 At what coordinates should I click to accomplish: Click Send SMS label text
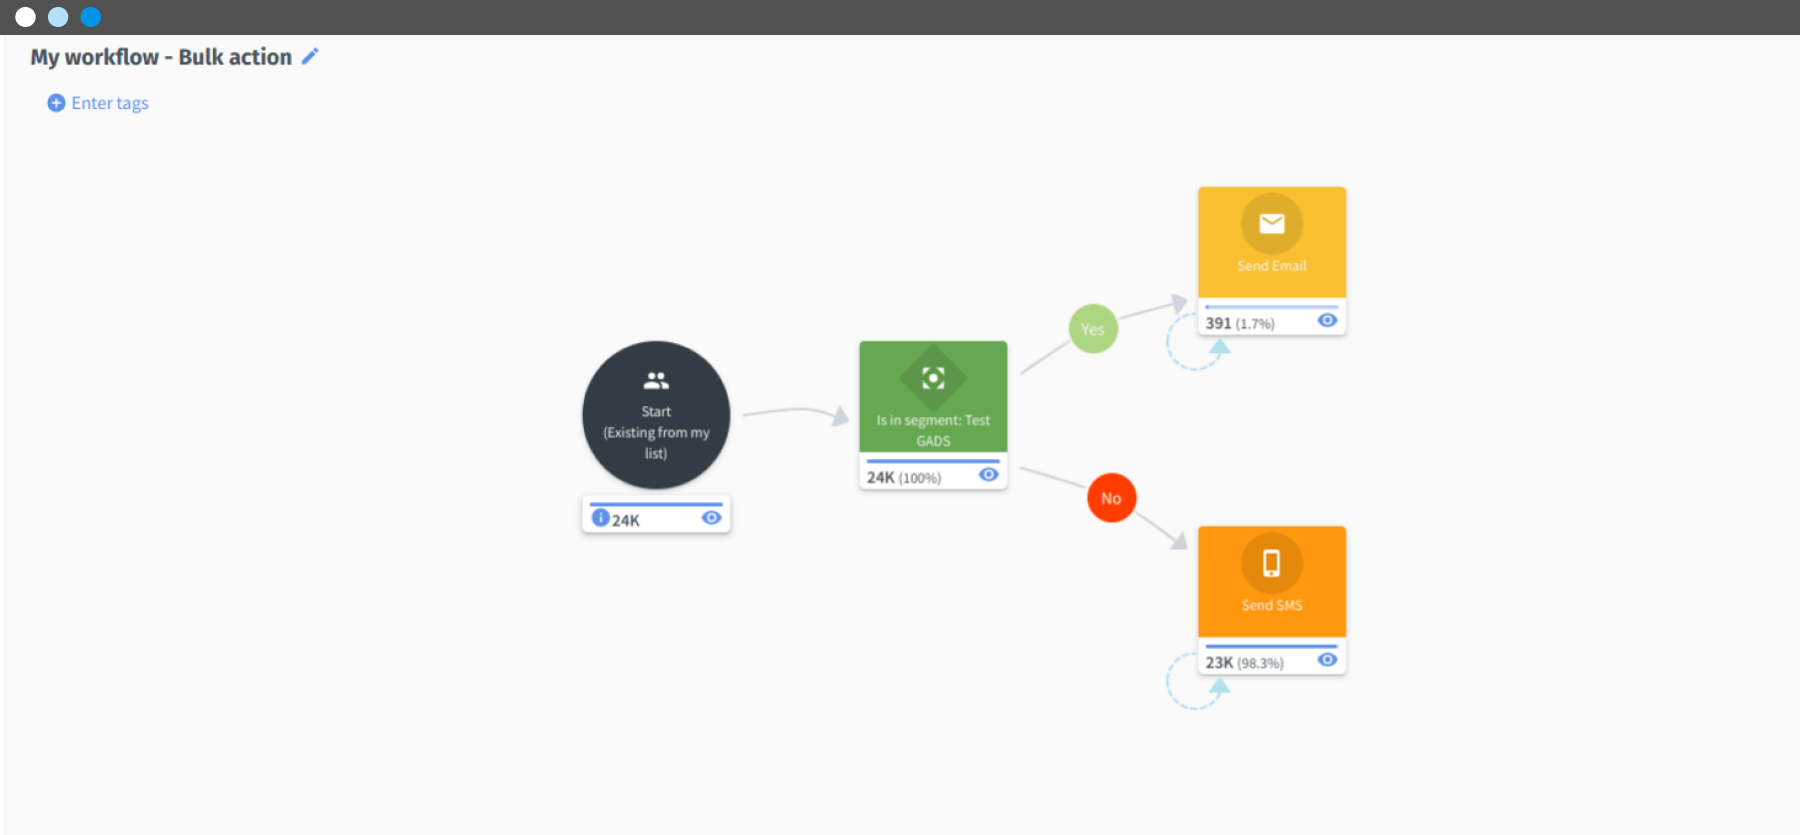click(1272, 605)
